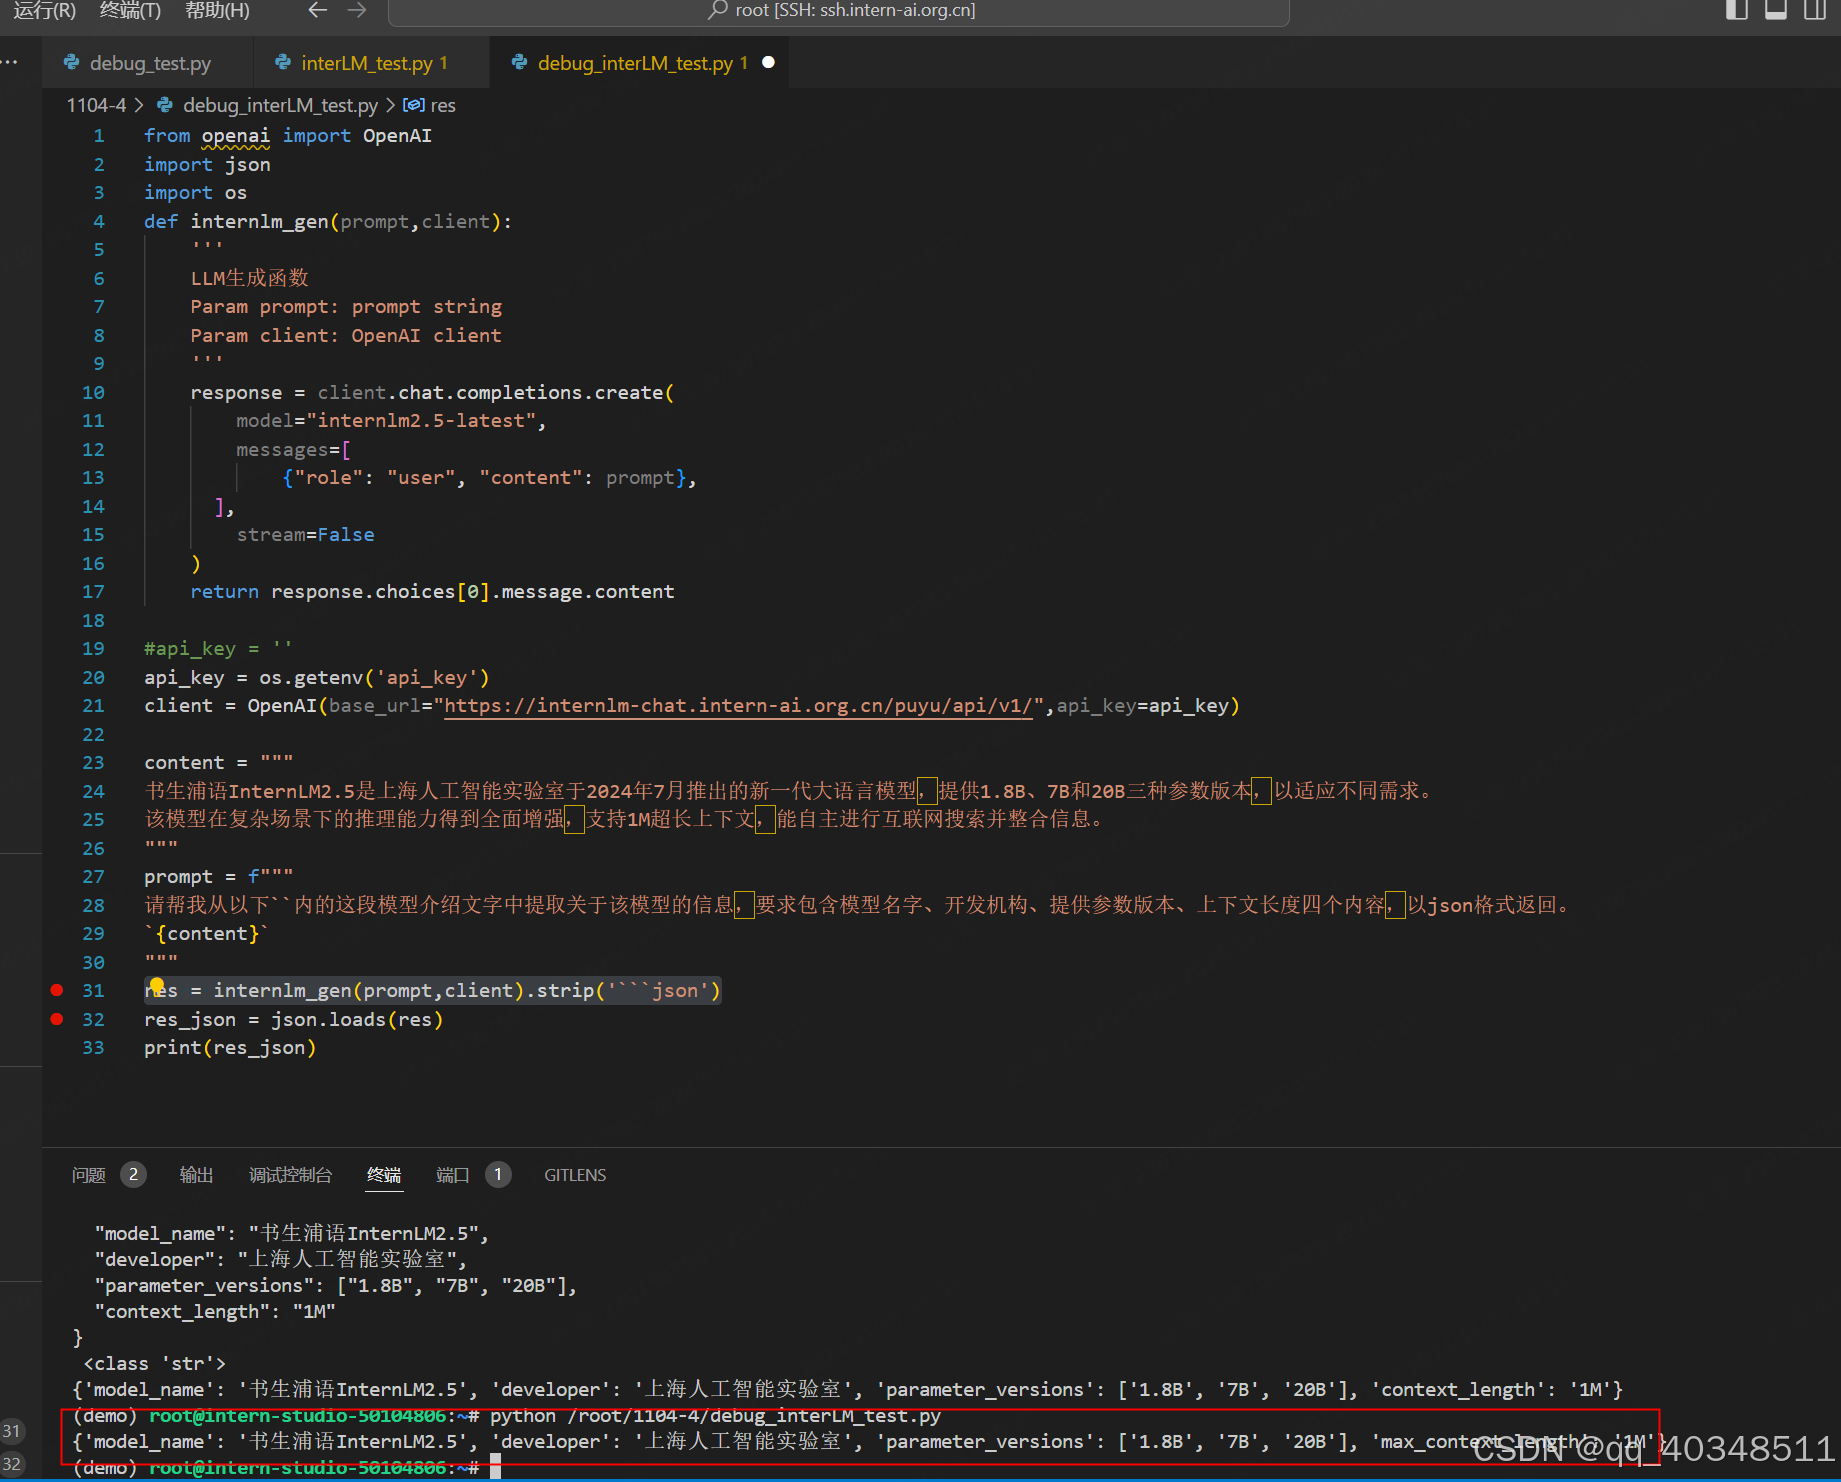Click print(res_json) on line 33

coord(230,1048)
